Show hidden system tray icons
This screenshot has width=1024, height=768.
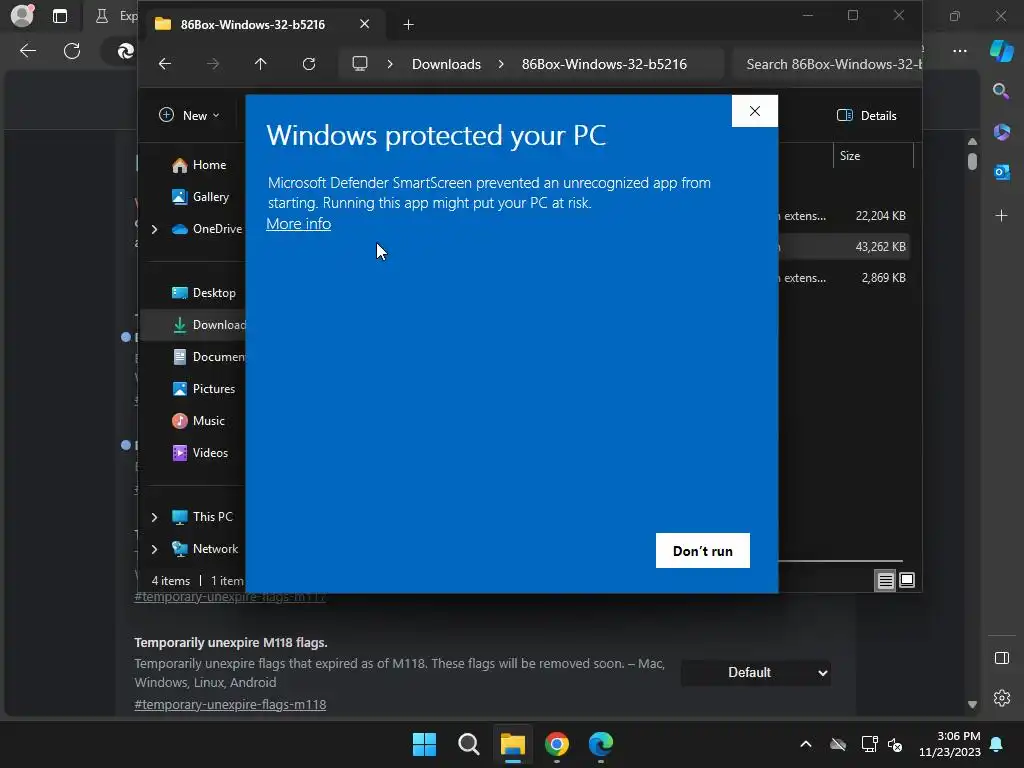pyautogui.click(x=806, y=744)
